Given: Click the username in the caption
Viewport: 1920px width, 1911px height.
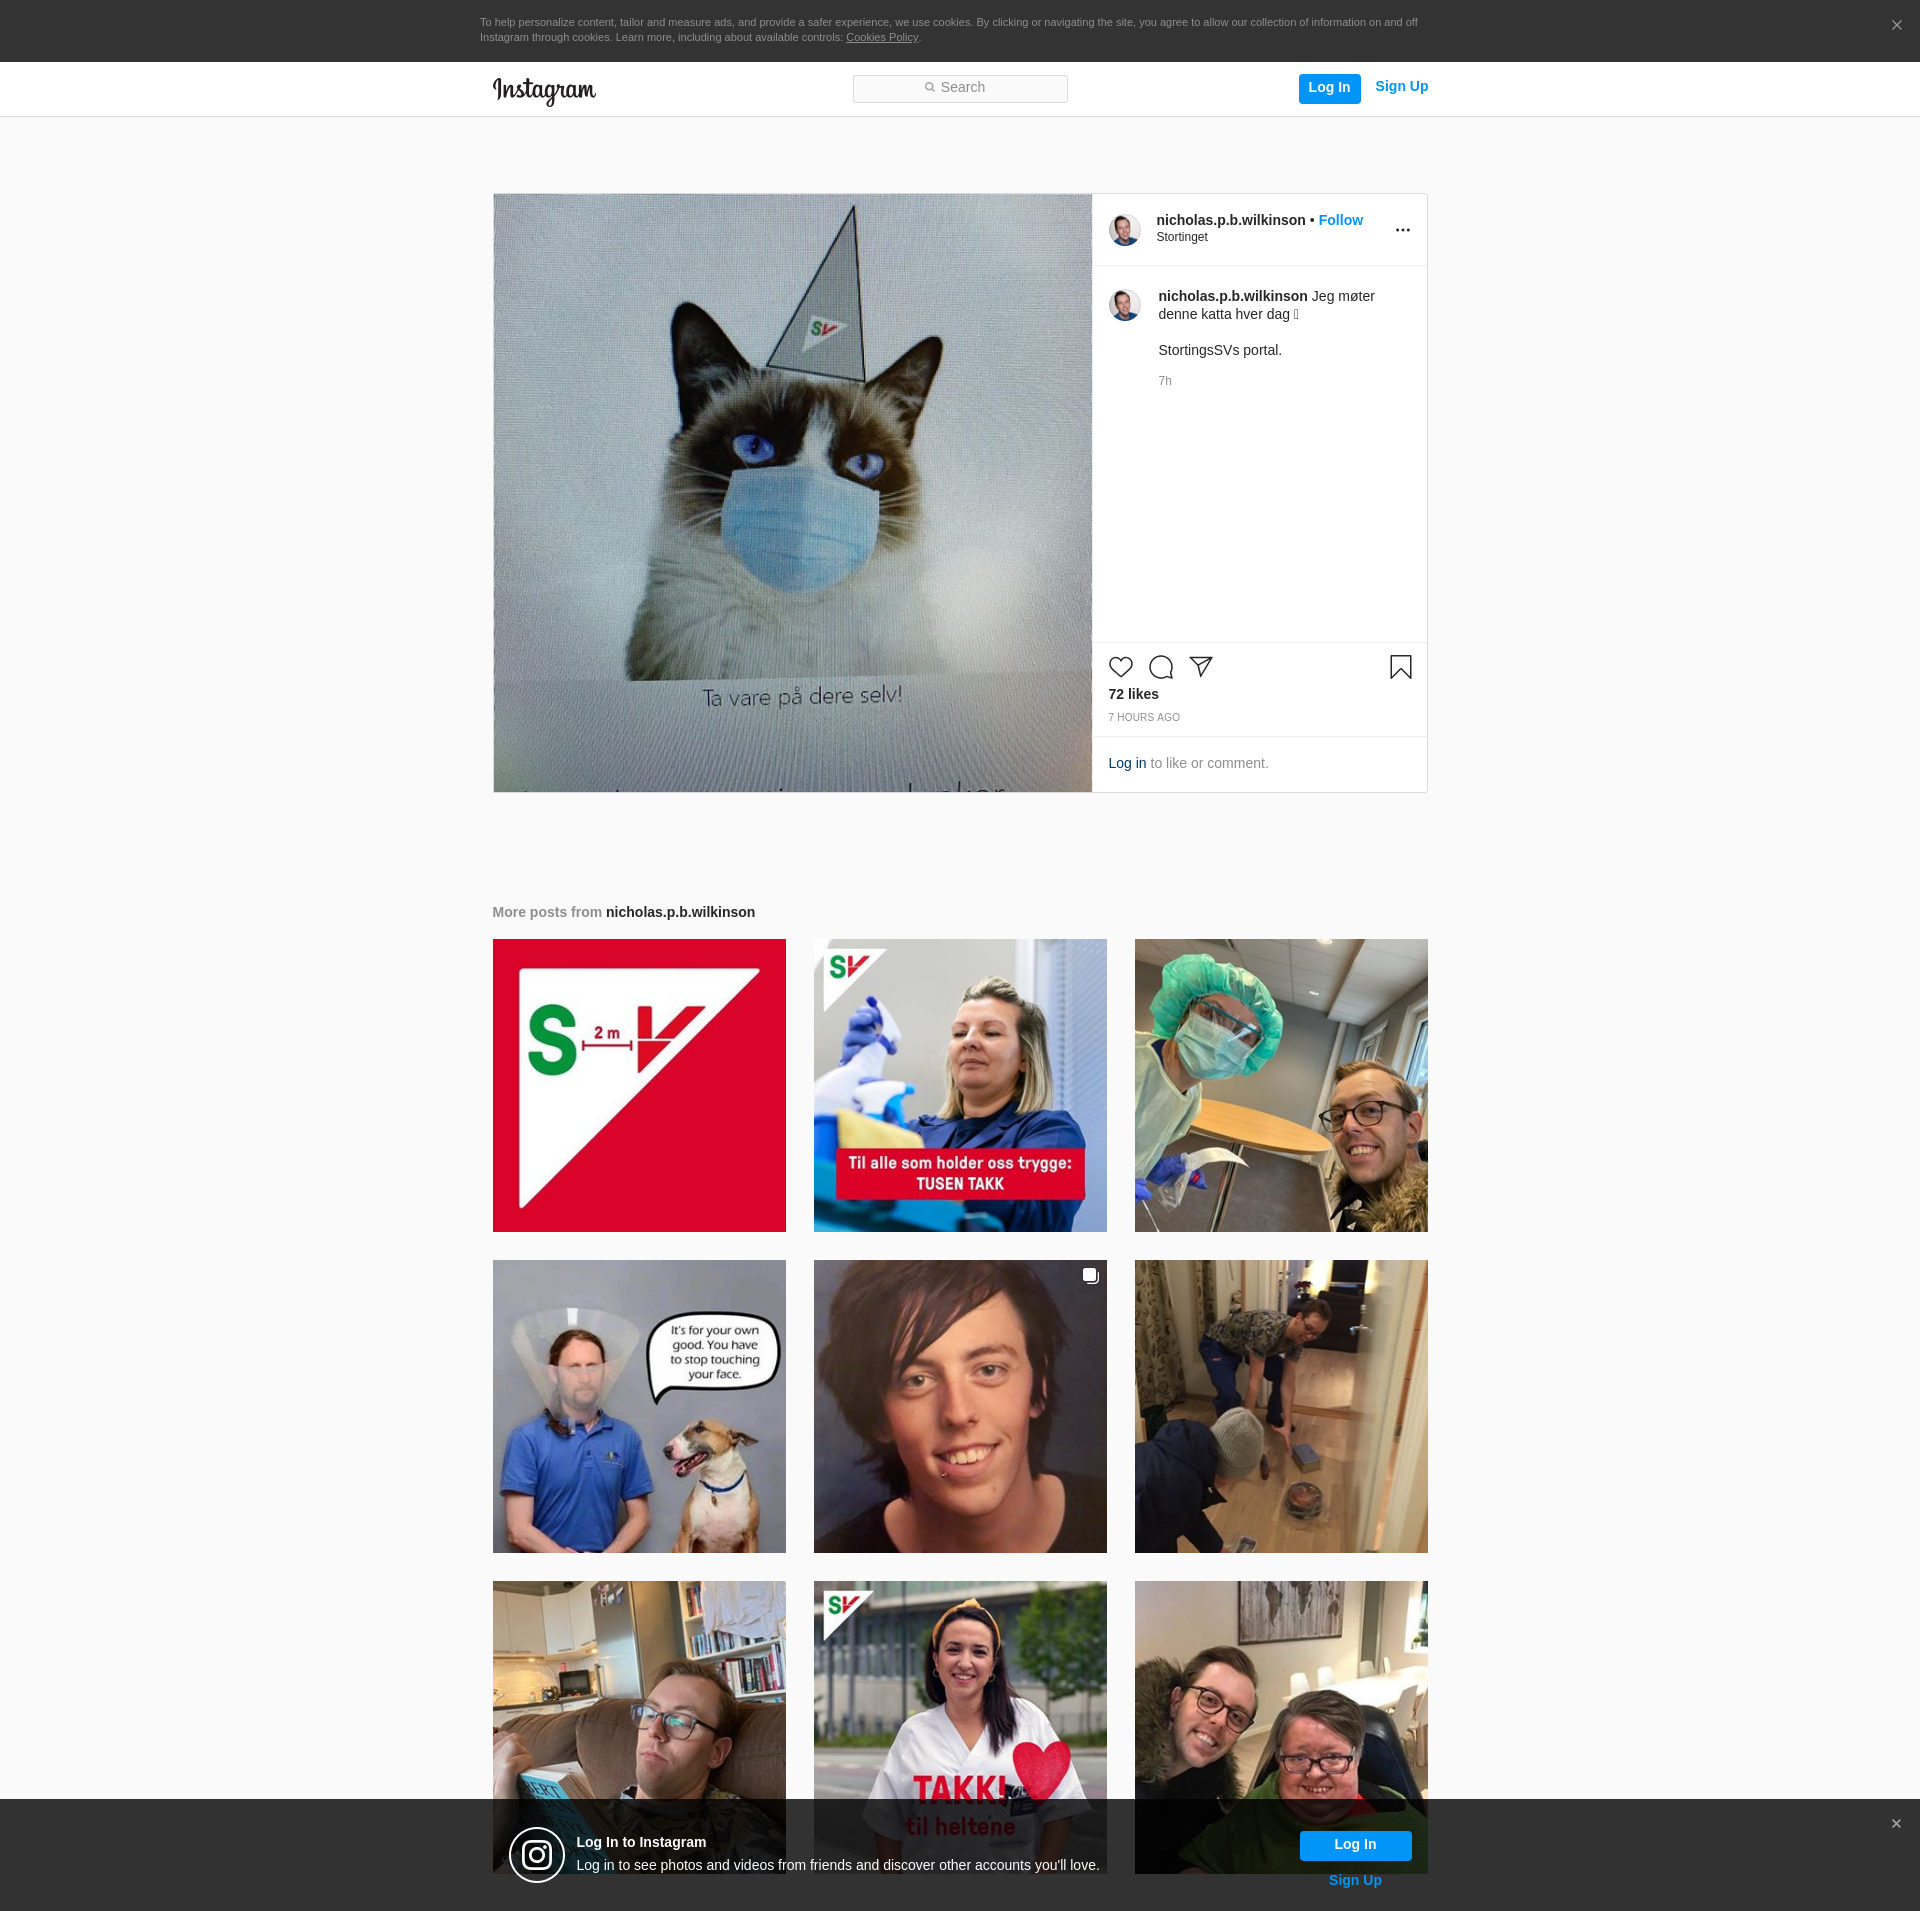Looking at the screenshot, I should coord(1232,296).
